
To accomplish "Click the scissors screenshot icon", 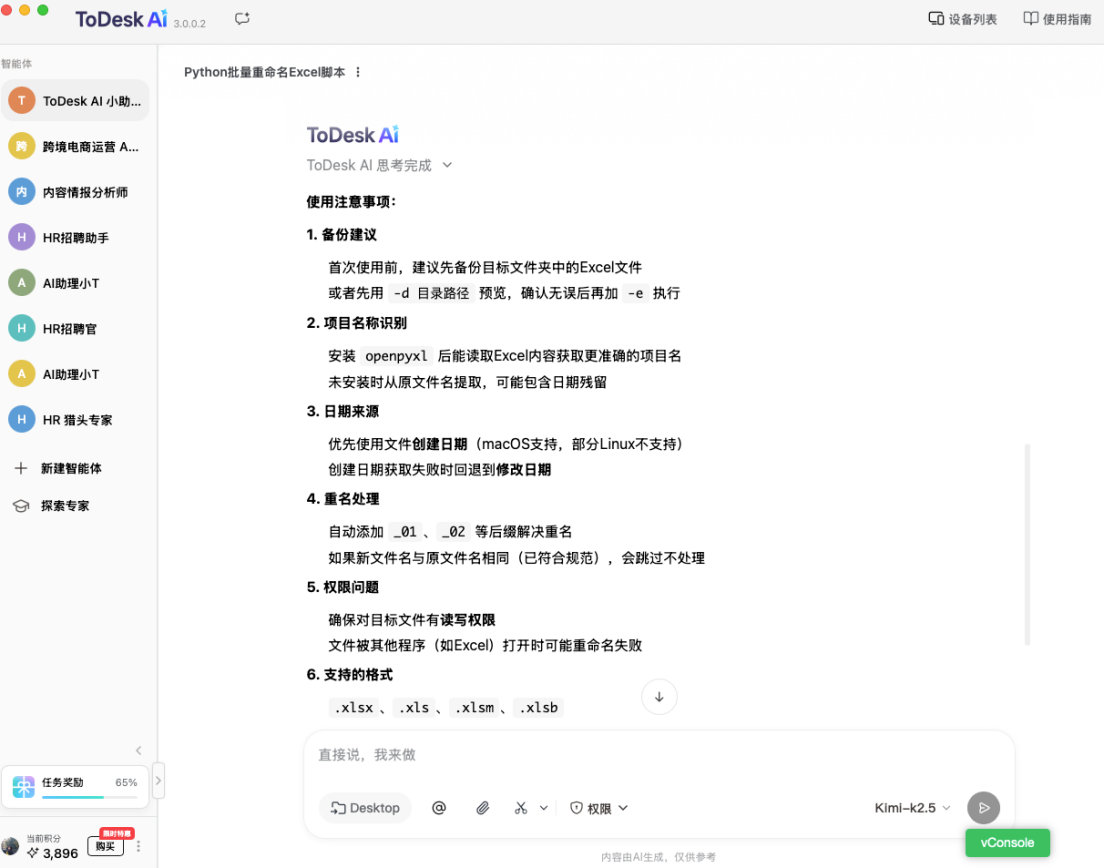I will (x=521, y=808).
